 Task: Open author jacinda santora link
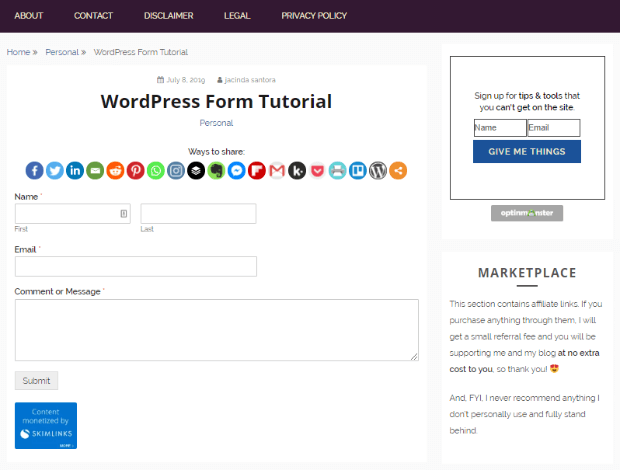tap(250, 80)
